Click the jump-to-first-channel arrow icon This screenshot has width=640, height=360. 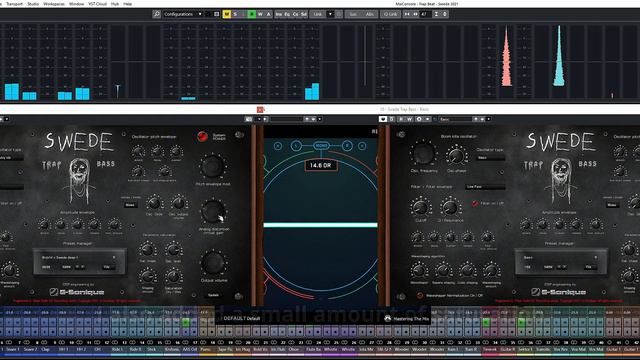[407, 14]
